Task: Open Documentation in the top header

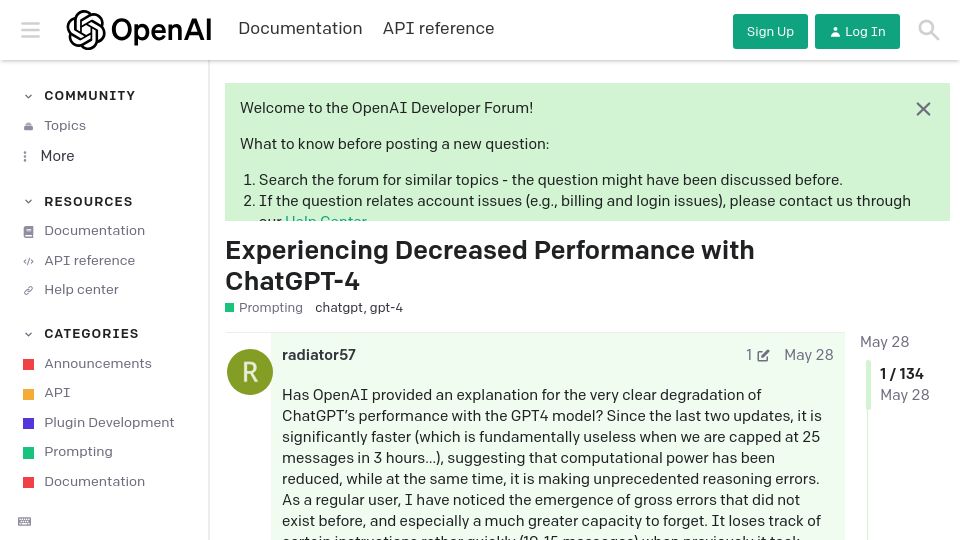Action: tap(300, 28)
